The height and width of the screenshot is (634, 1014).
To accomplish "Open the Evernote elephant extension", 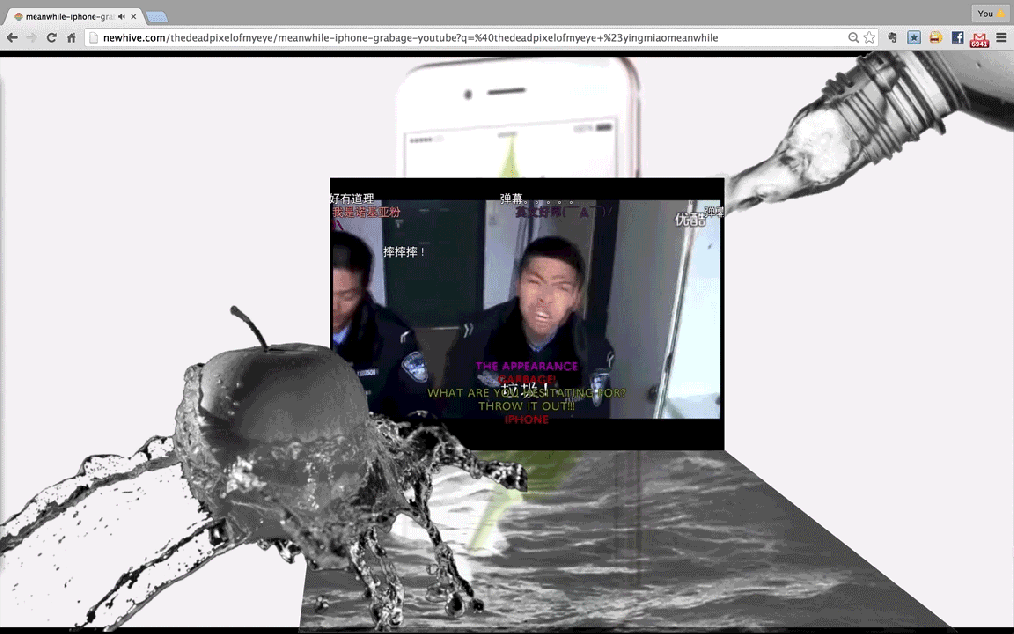I will (892, 38).
